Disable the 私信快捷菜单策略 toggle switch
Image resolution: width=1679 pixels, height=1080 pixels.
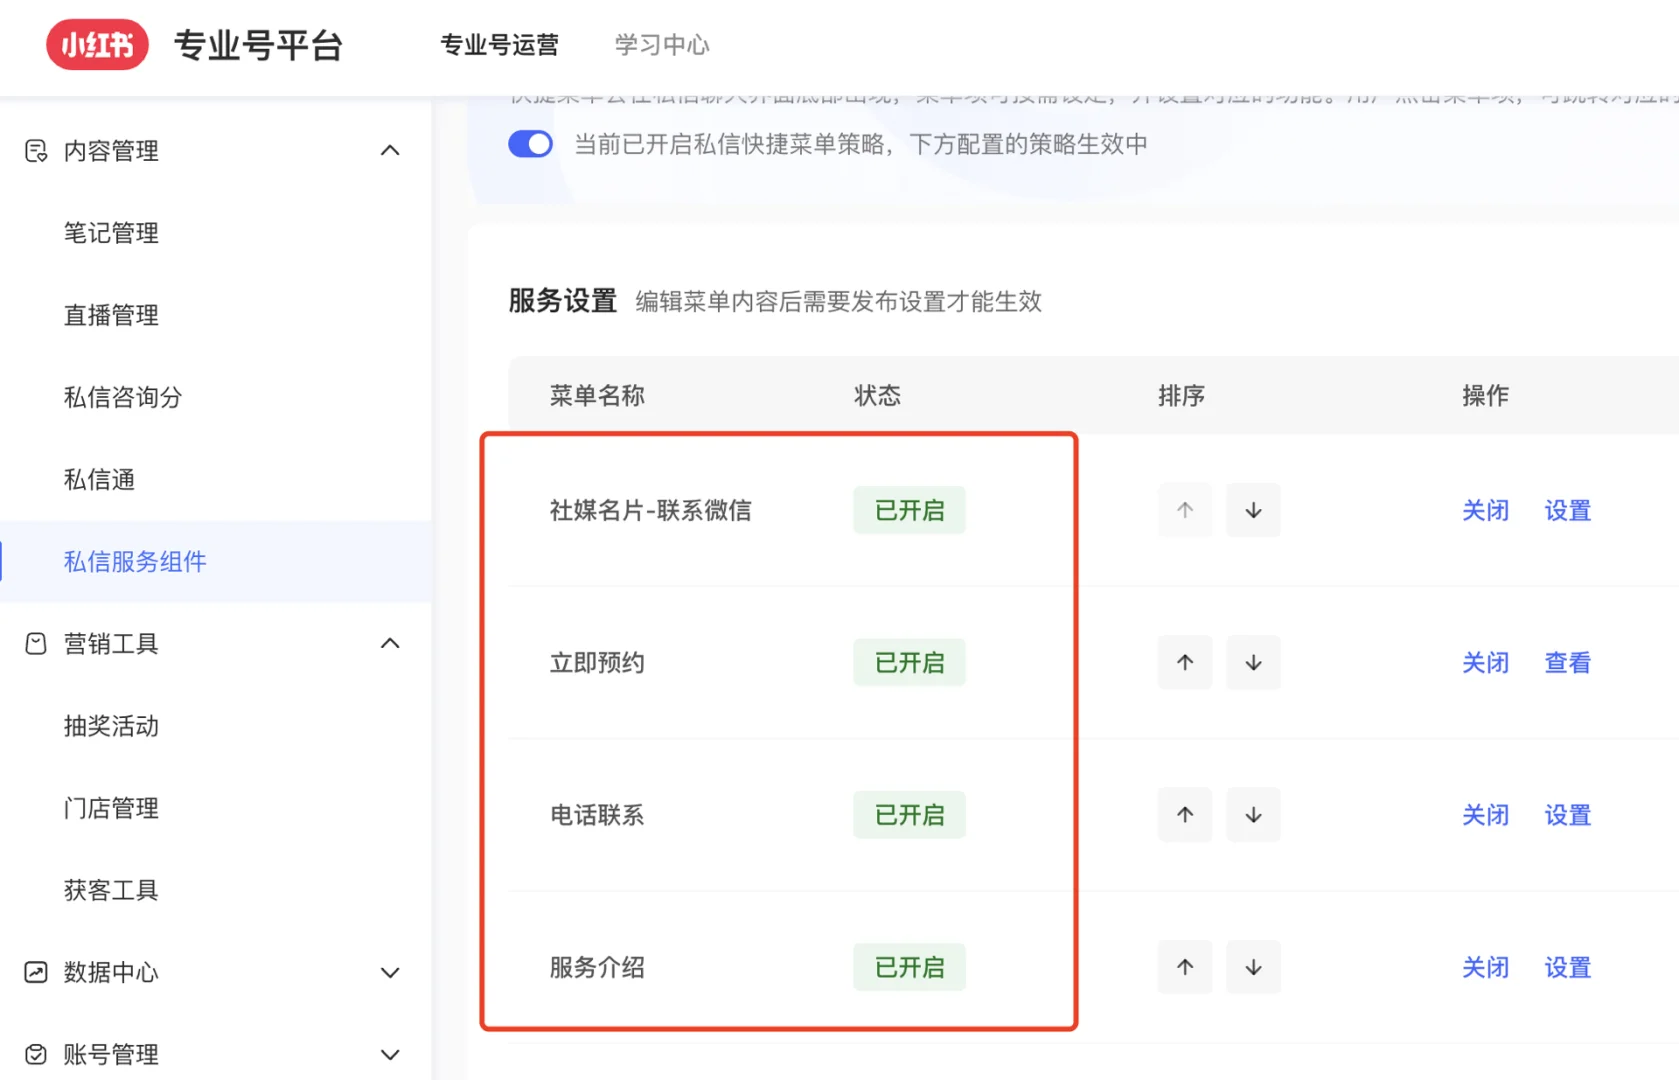click(x=530, y=143)
